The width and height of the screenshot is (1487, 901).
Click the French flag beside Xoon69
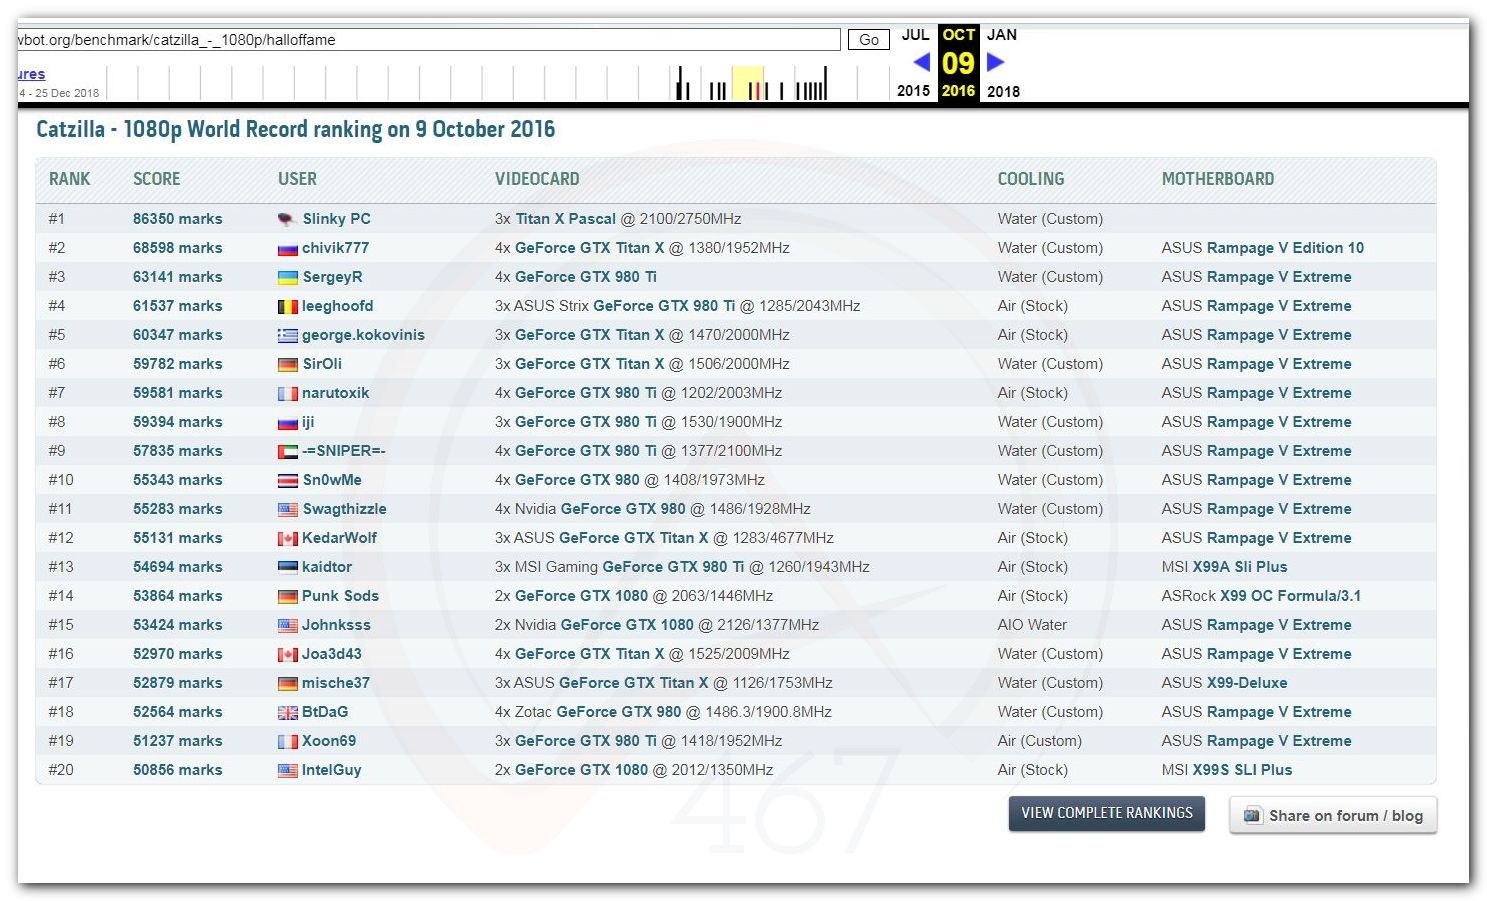(287, 741)
